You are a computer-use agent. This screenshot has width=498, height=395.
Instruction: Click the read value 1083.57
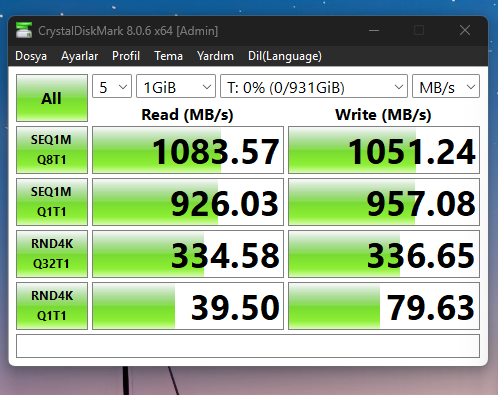point(188,150)
